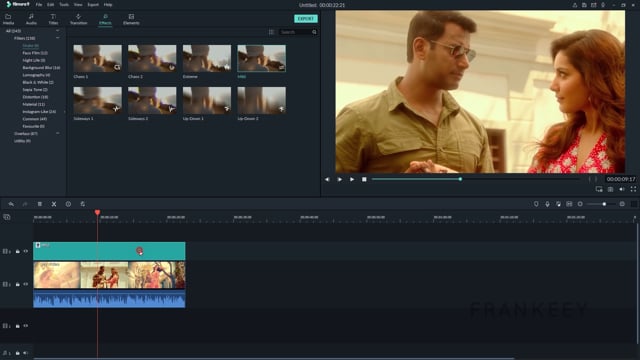Open preview quality and display settings
Image resolution: width=640 pixels, height=360 pixels.
599,189
